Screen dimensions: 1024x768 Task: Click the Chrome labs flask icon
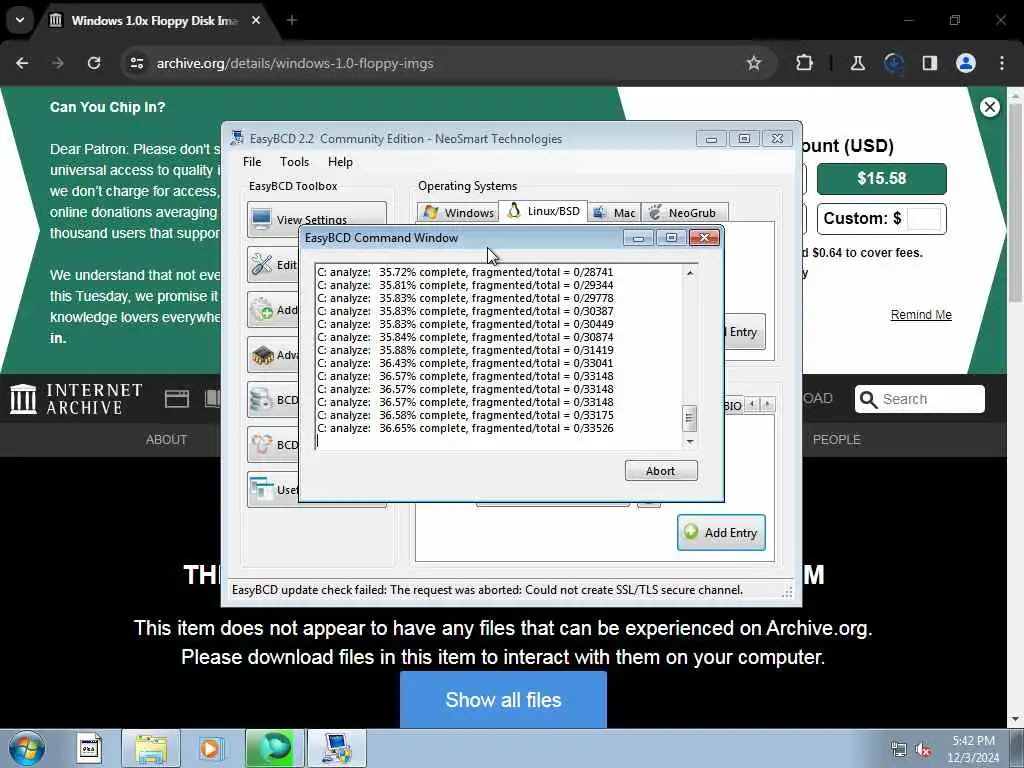(857, 63)
